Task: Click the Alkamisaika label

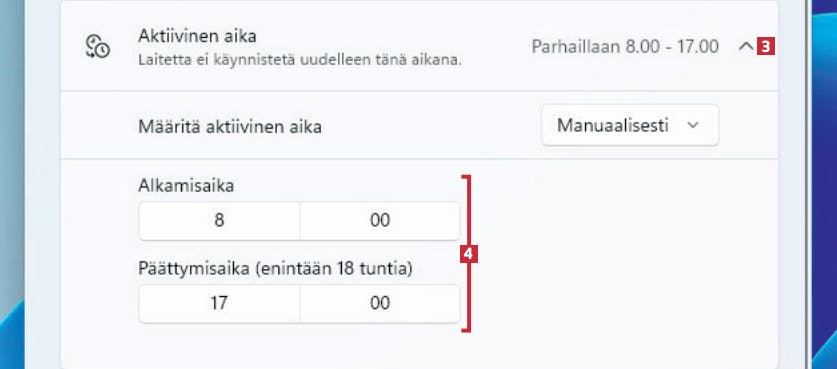Action: 186,186
